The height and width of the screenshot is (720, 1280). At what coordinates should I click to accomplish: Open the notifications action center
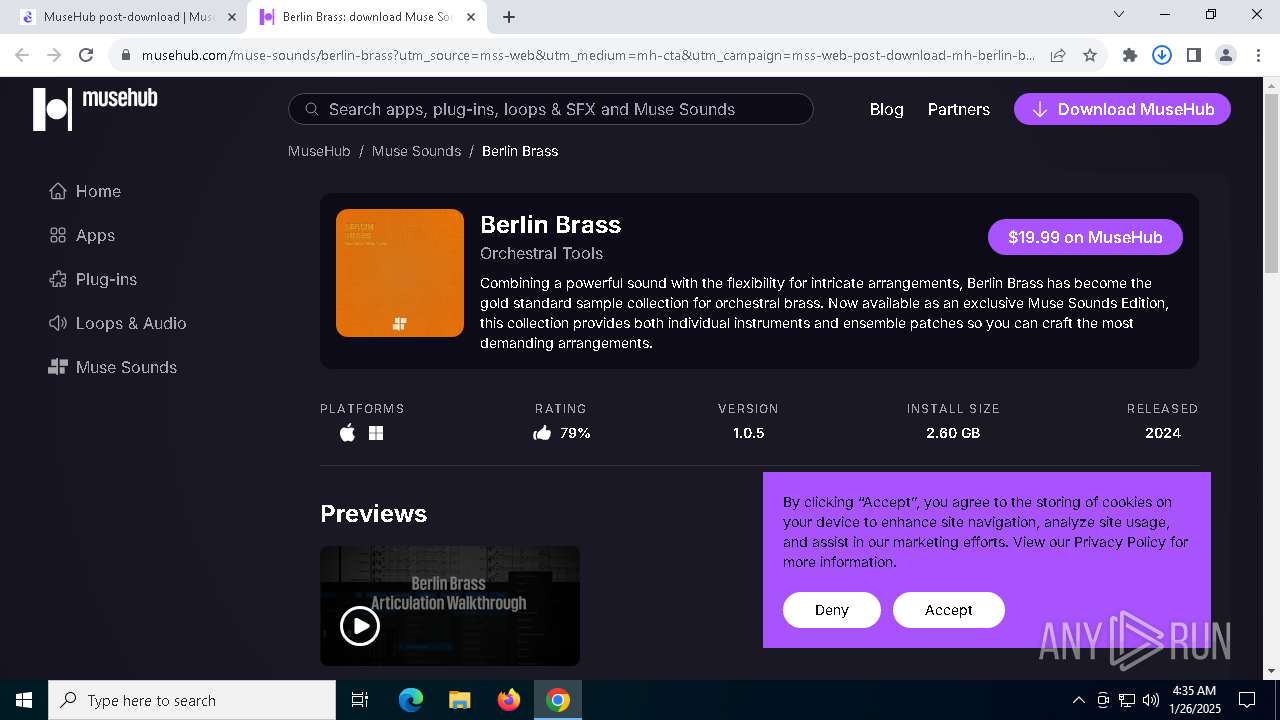click(x=1247, y=700)
